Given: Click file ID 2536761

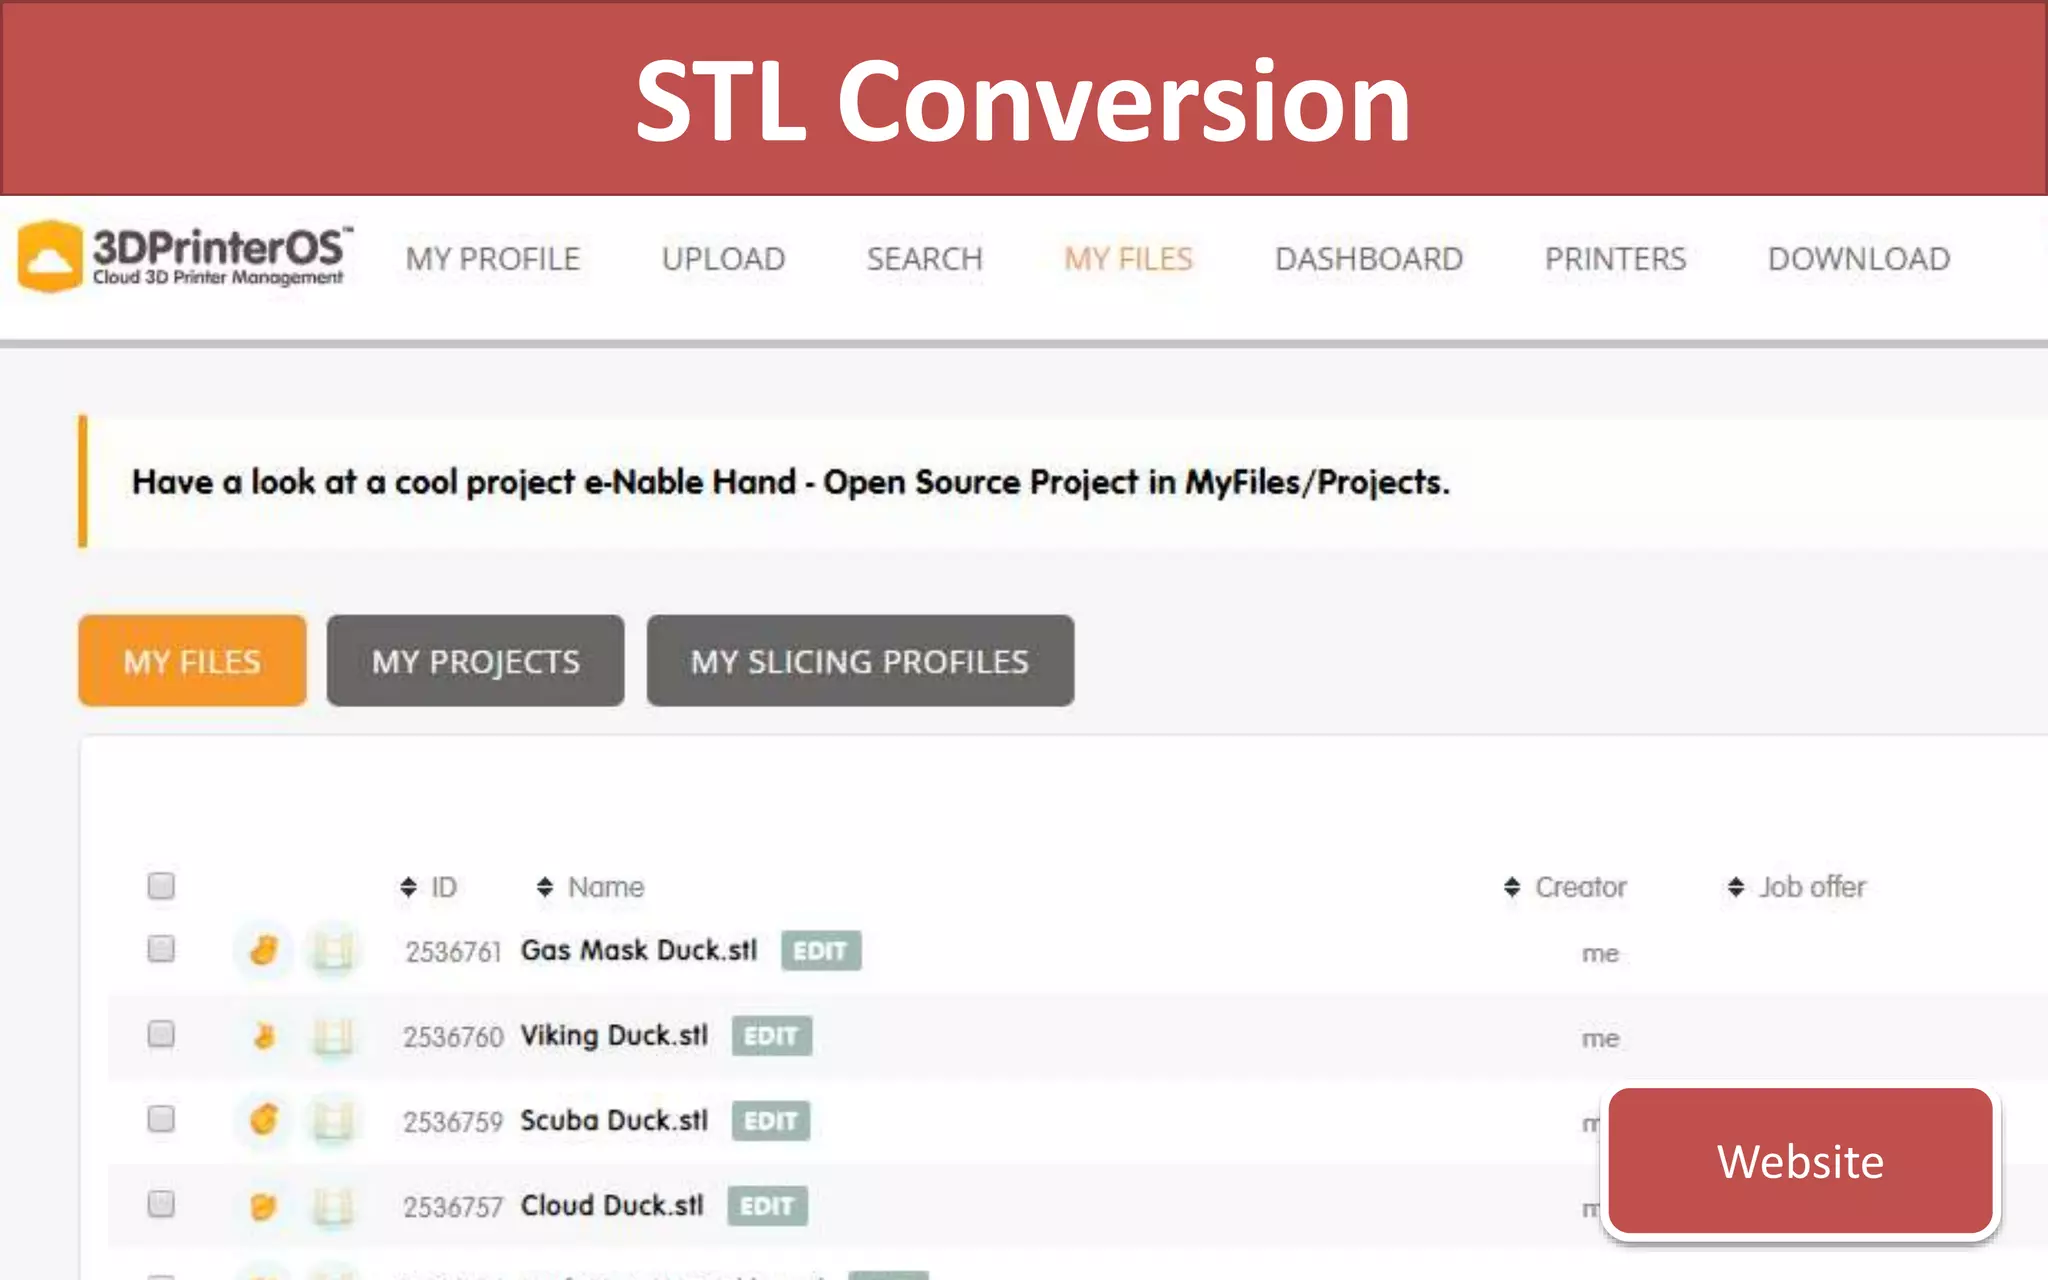Looking at the screenshot, I should pos(453,952).
